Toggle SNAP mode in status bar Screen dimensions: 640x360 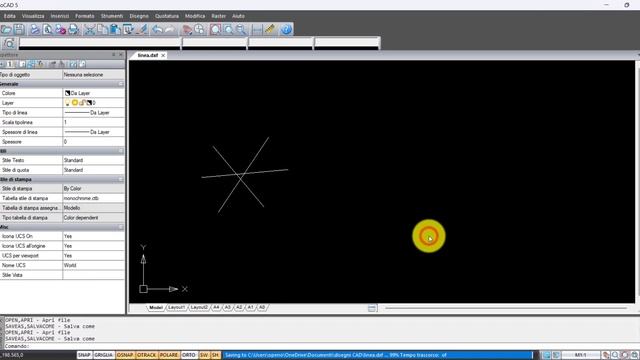pos(84,355)
